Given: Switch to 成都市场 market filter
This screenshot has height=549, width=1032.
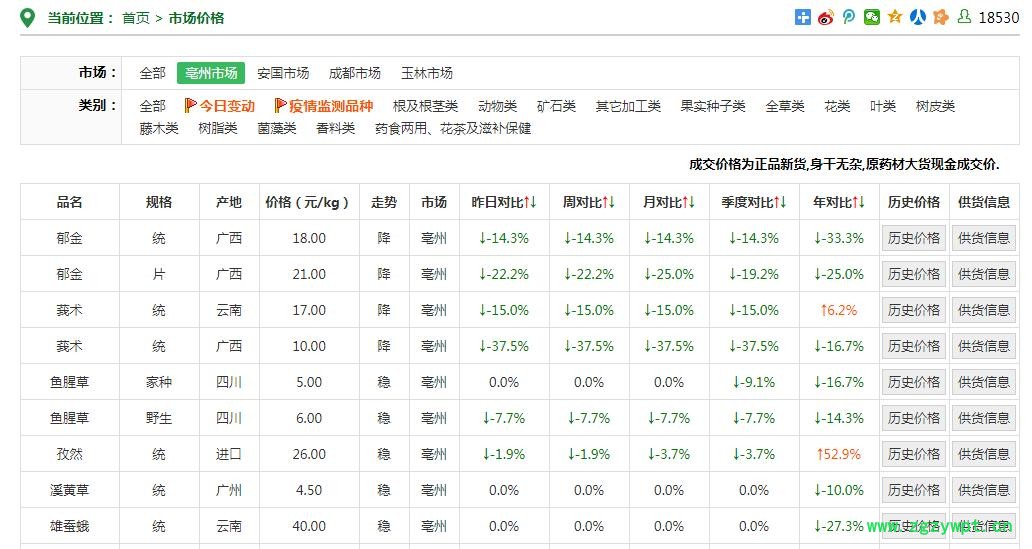Looking at the screenshot, I should point(355,73).
